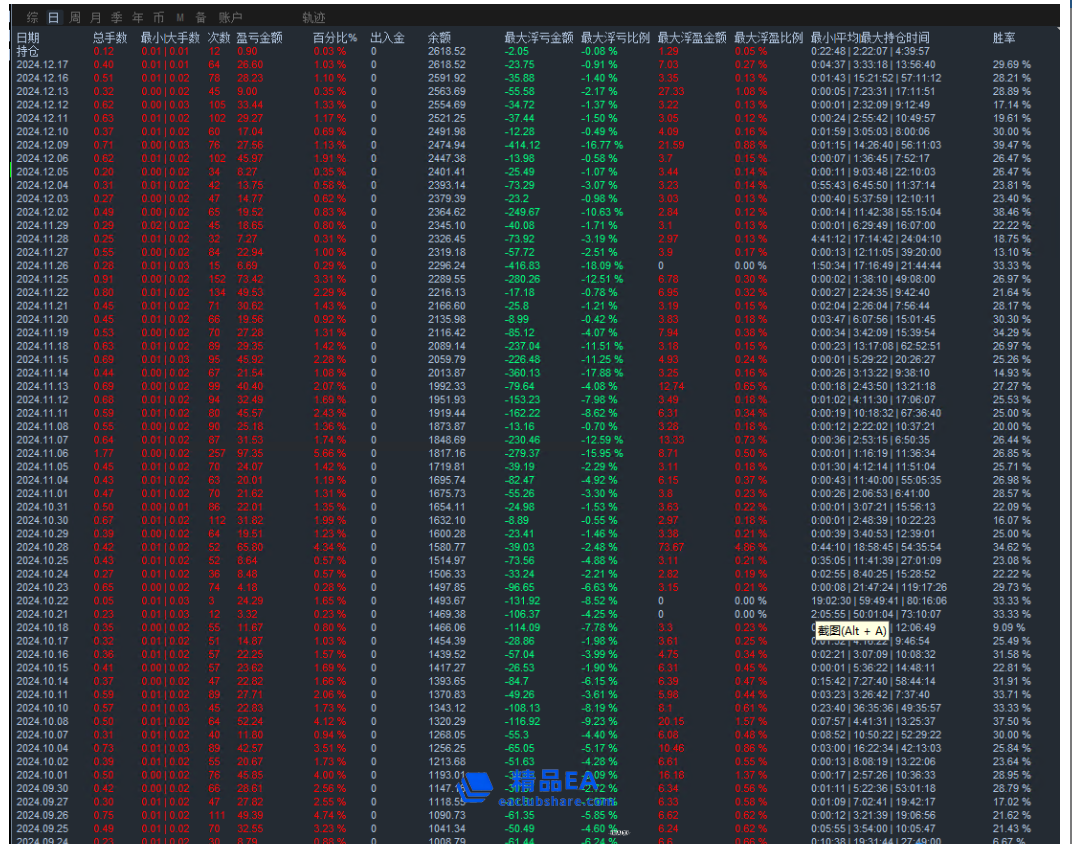The height and width of the screenshot is (844, 1072).
Task: Sort by the 余额 column header
Action: [x=439, y=38]
